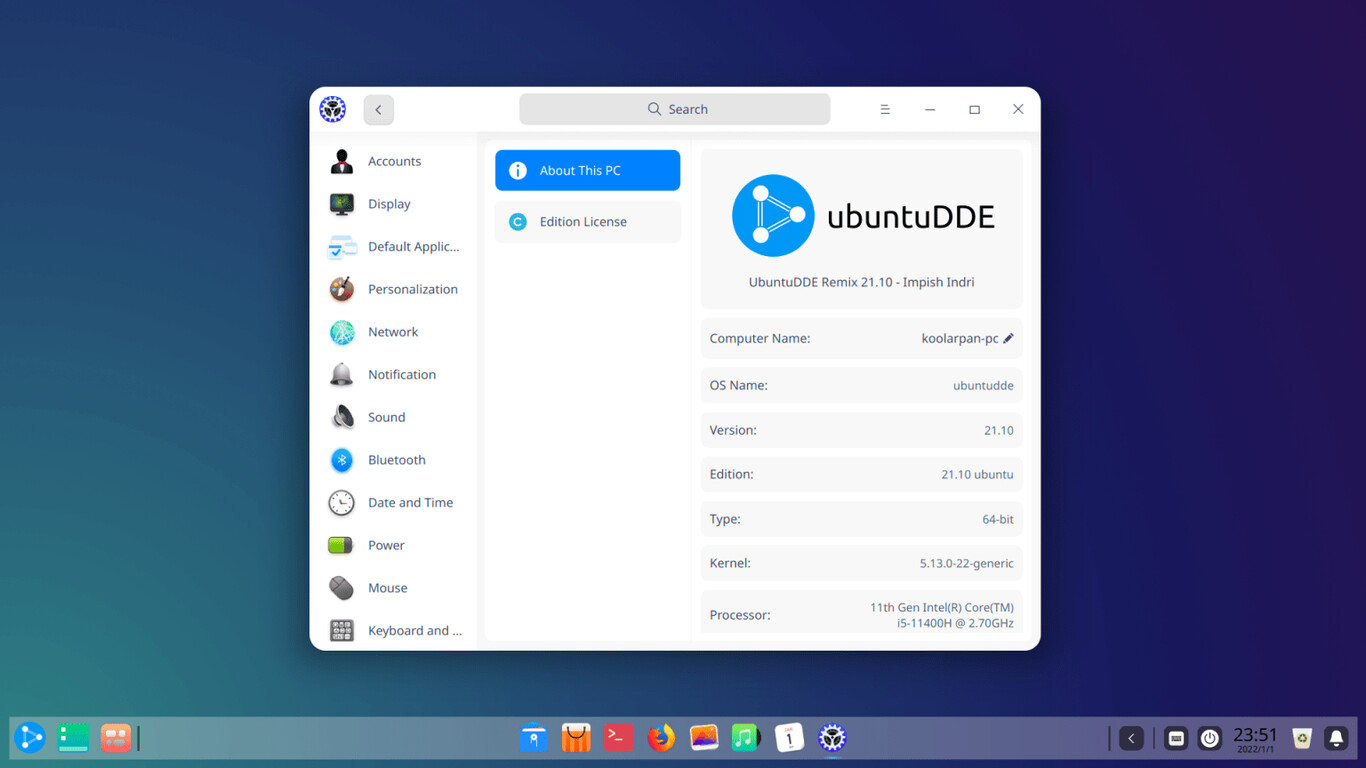Select the Bluetooth settings icon
This screenshot has height=768, width=1366.
click(x=341, y=460)
